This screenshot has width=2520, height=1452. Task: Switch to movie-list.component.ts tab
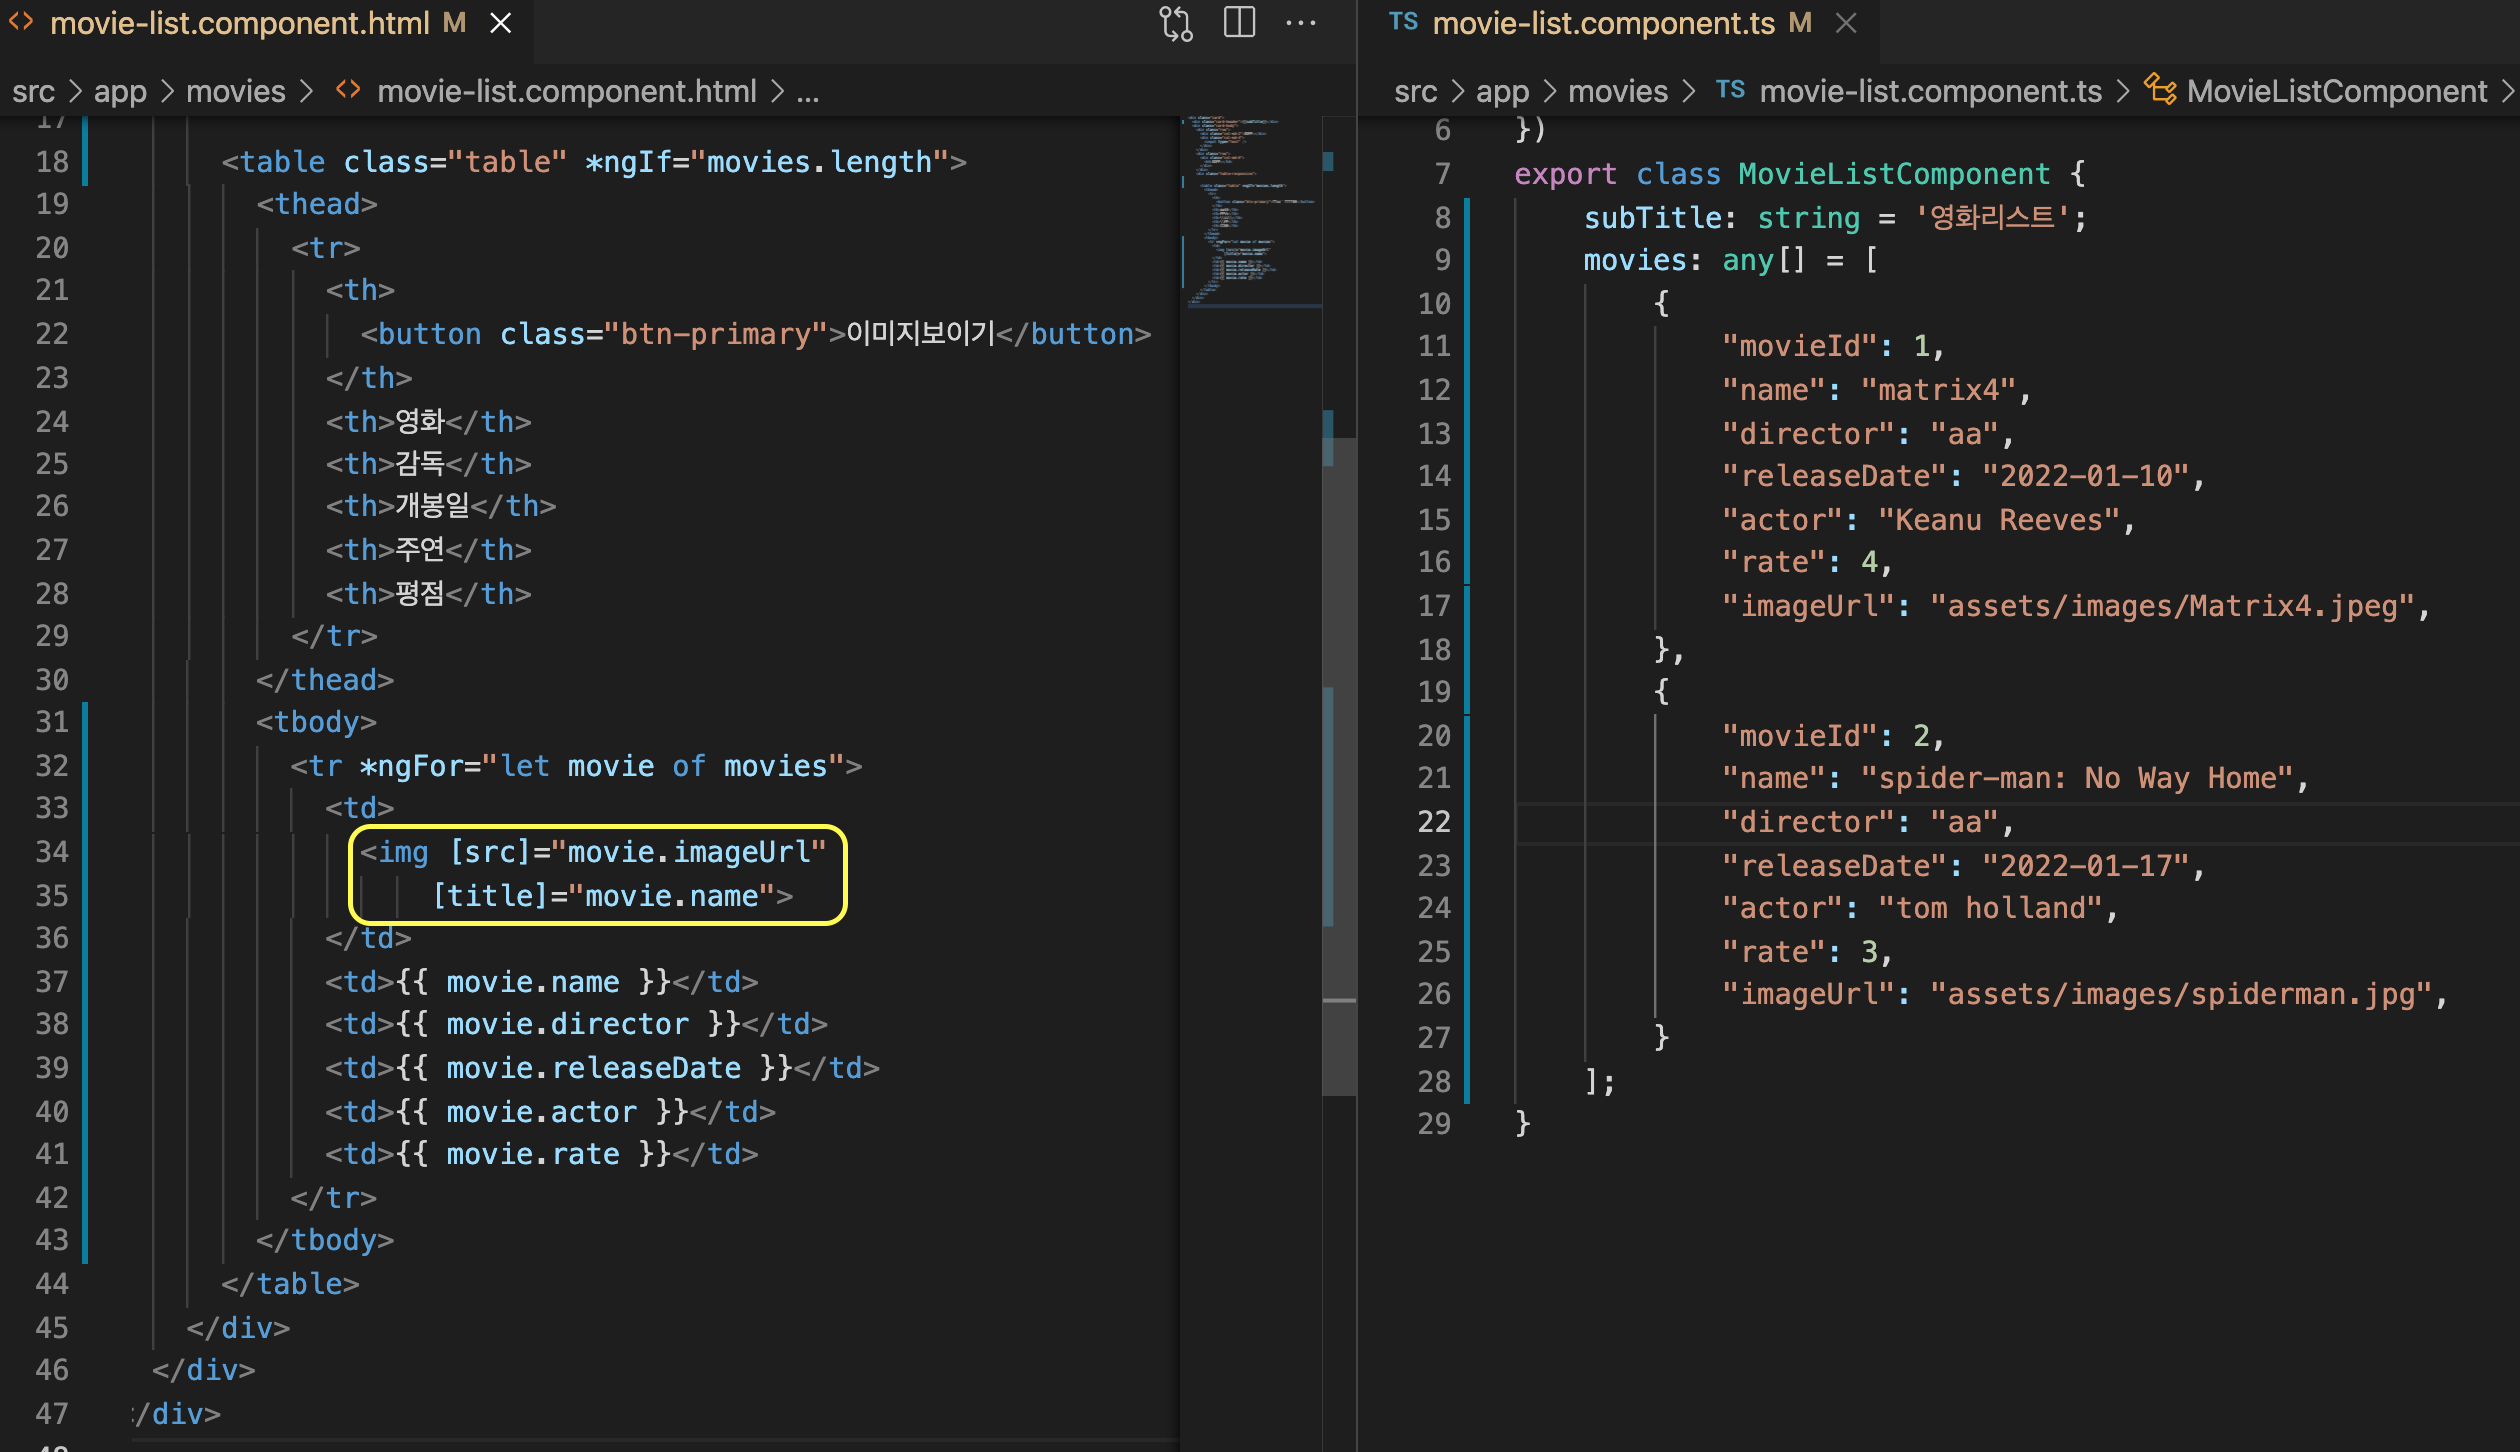[x=1603, y=23]
